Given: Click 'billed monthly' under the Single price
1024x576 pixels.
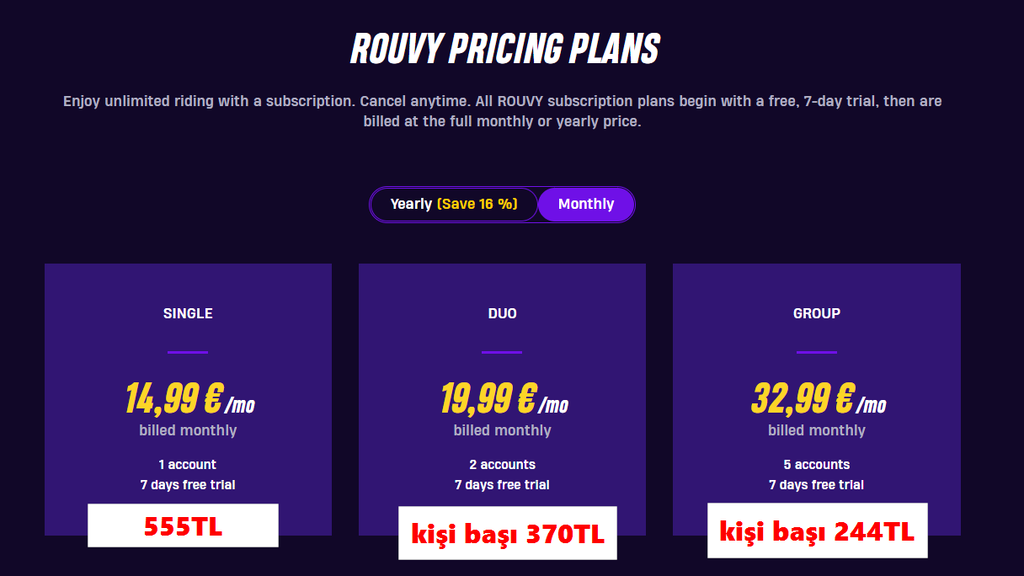Looking at the screenshot, I should point(188,430).
